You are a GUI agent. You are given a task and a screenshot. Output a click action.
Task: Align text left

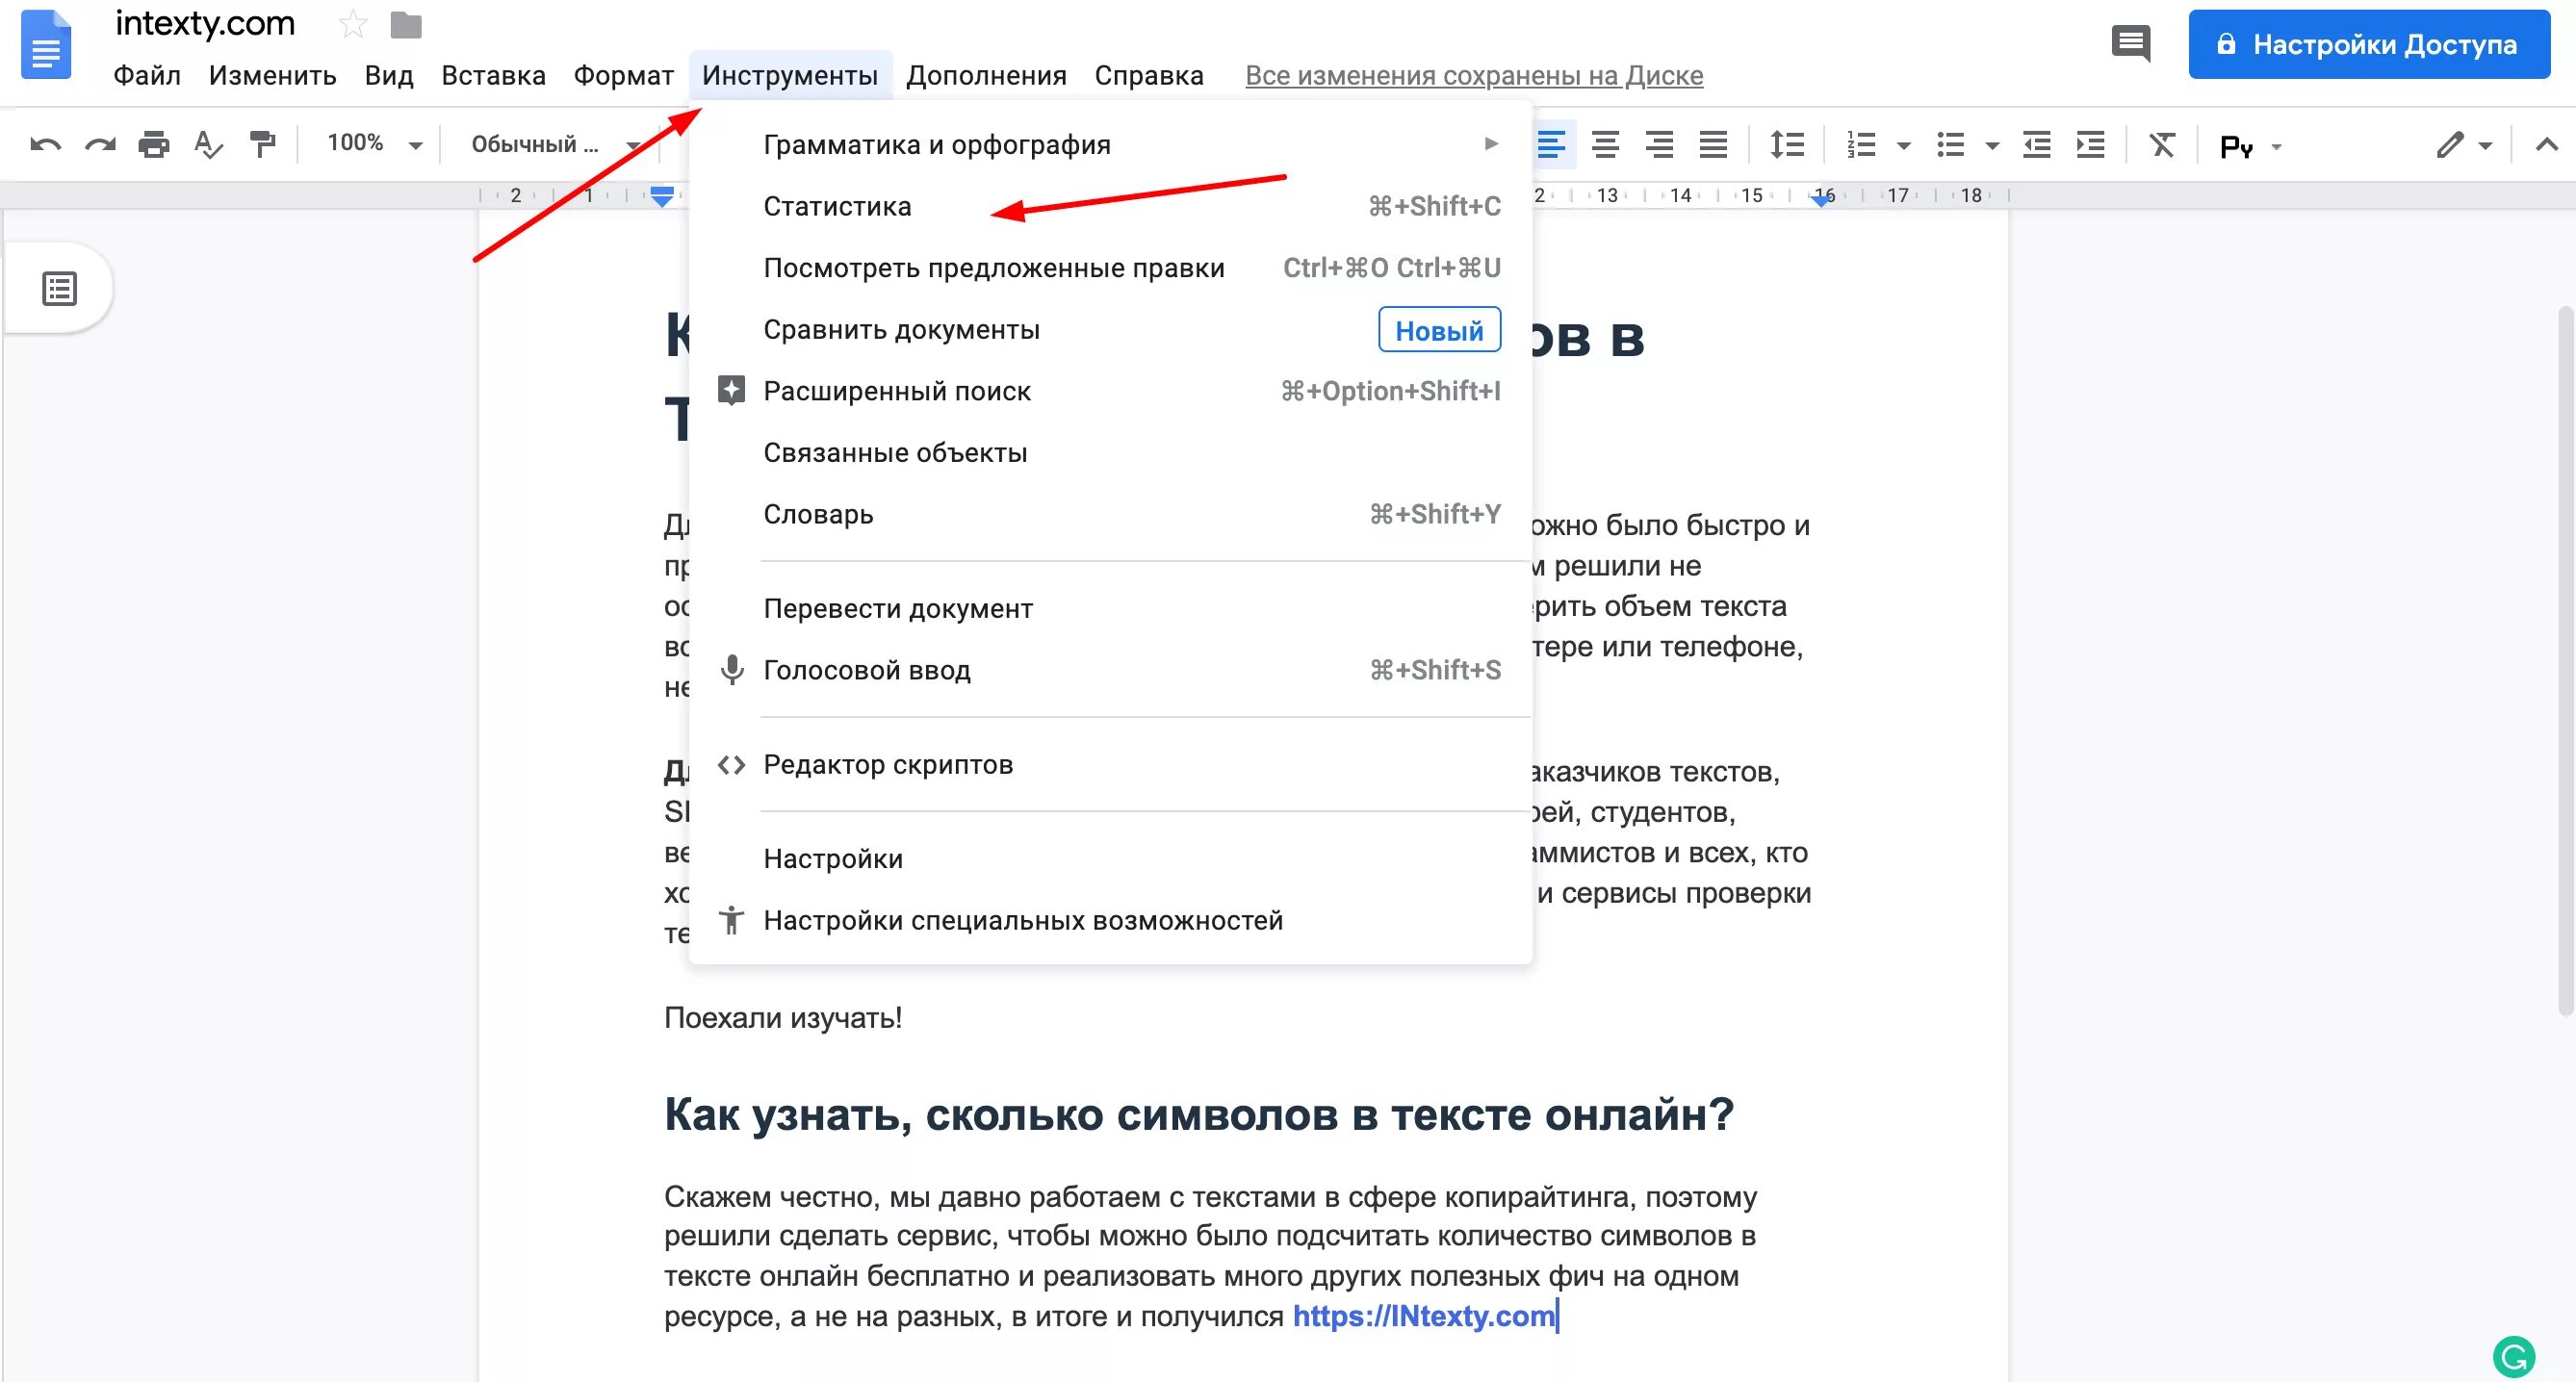[1551, 145]
